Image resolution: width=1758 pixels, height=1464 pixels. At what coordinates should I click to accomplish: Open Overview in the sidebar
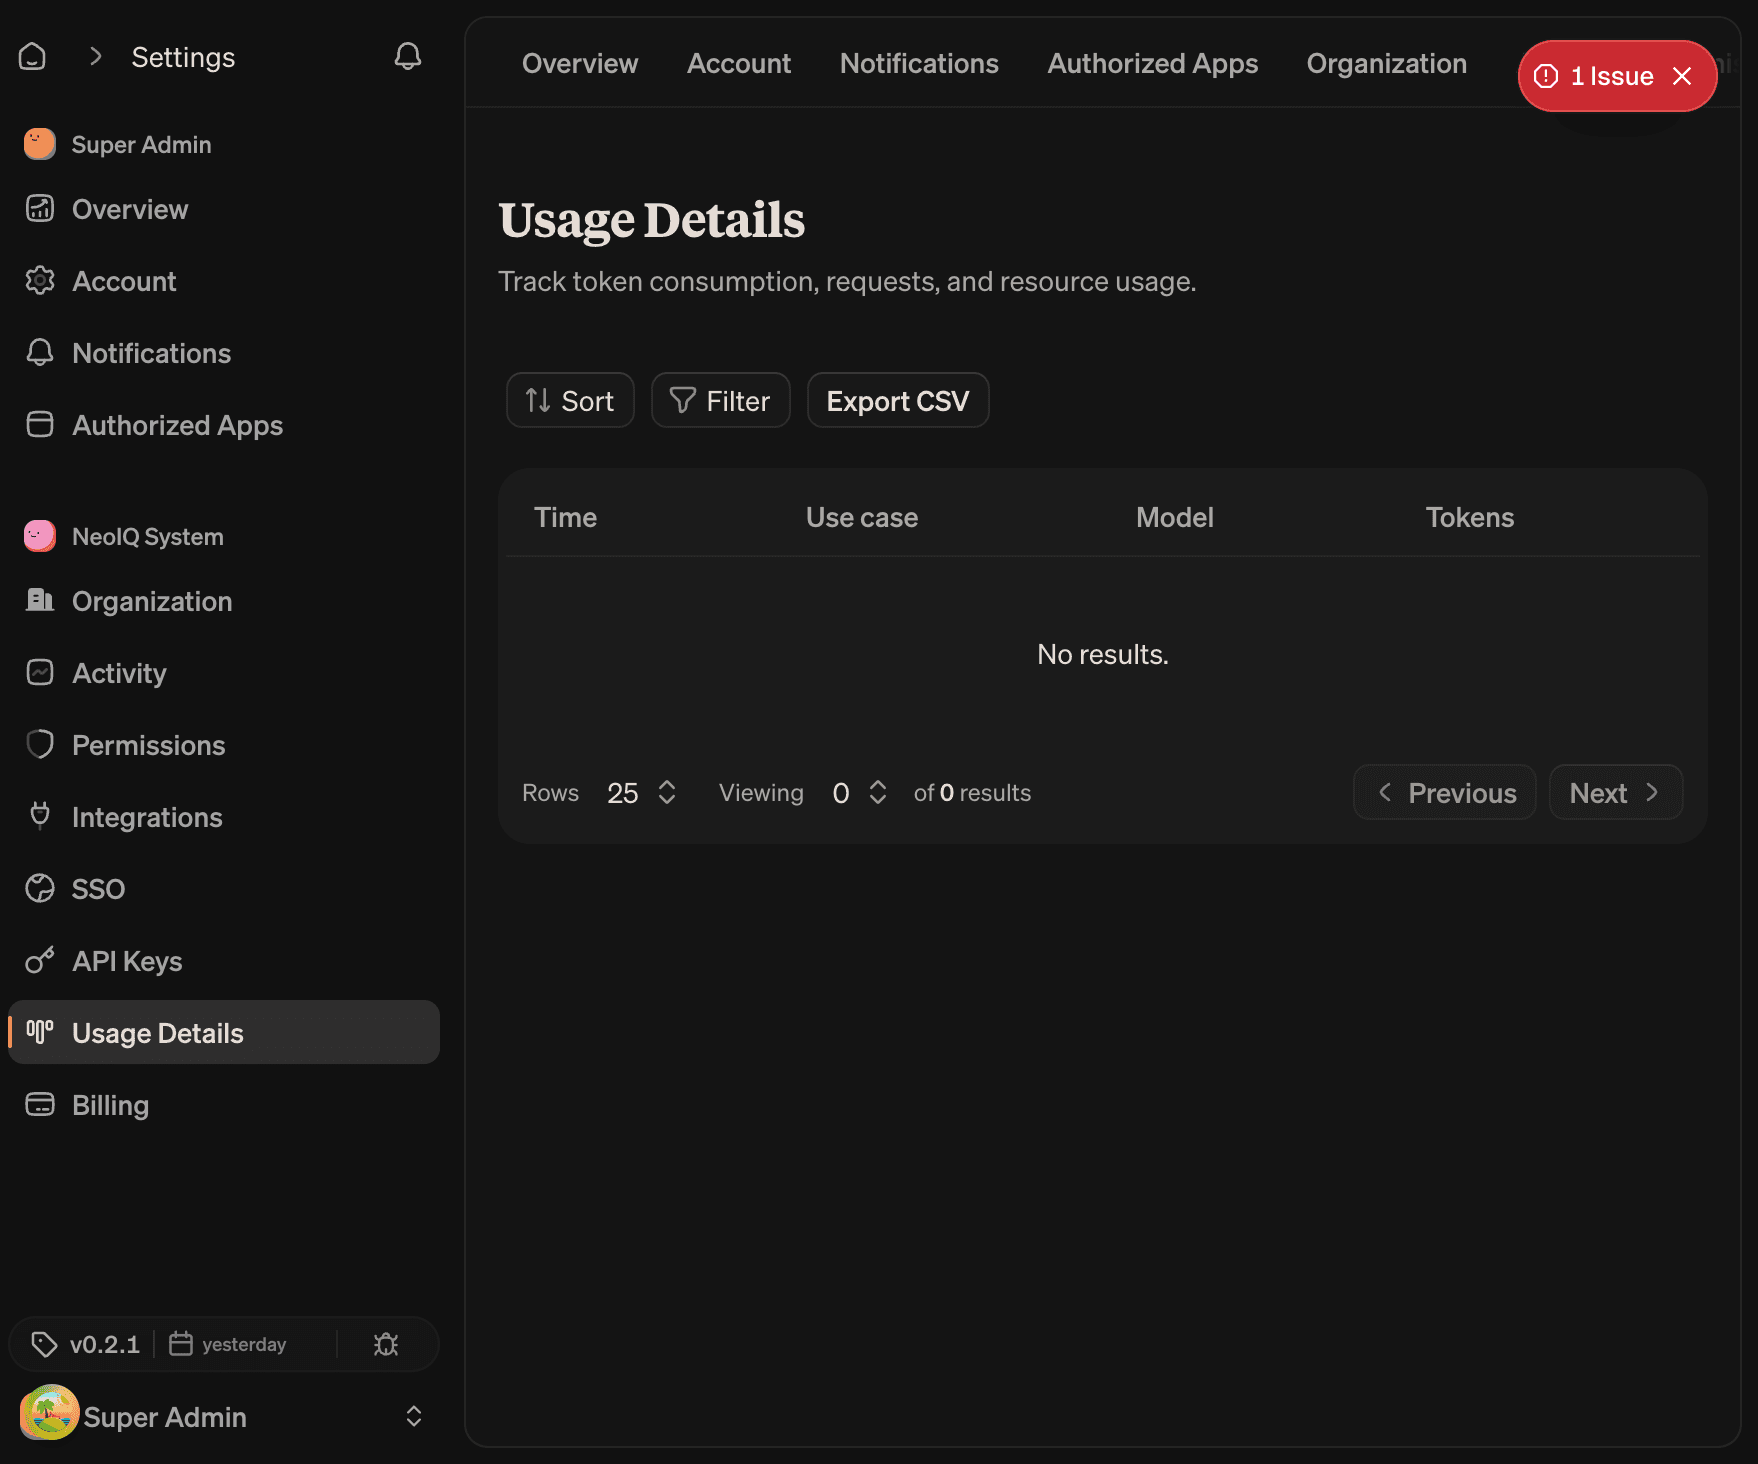point(224,208)
